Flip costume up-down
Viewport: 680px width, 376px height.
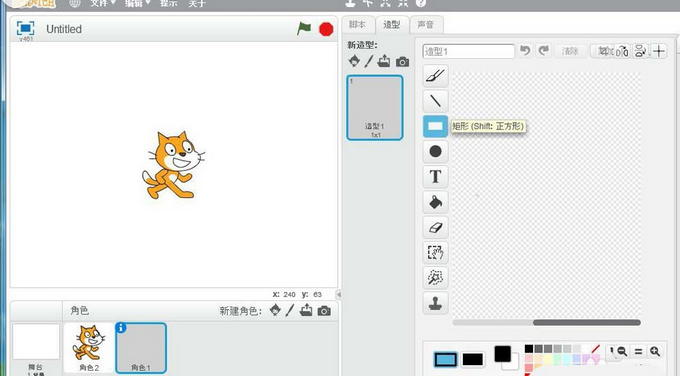point(640,51)
